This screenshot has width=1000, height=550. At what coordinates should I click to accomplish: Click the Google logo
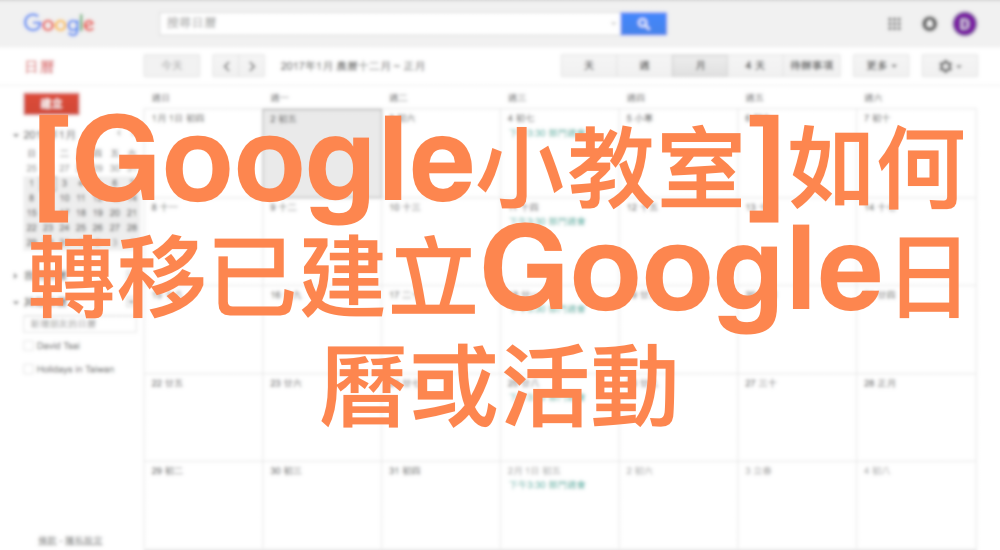pyautogui.click(x=59, y=24)
